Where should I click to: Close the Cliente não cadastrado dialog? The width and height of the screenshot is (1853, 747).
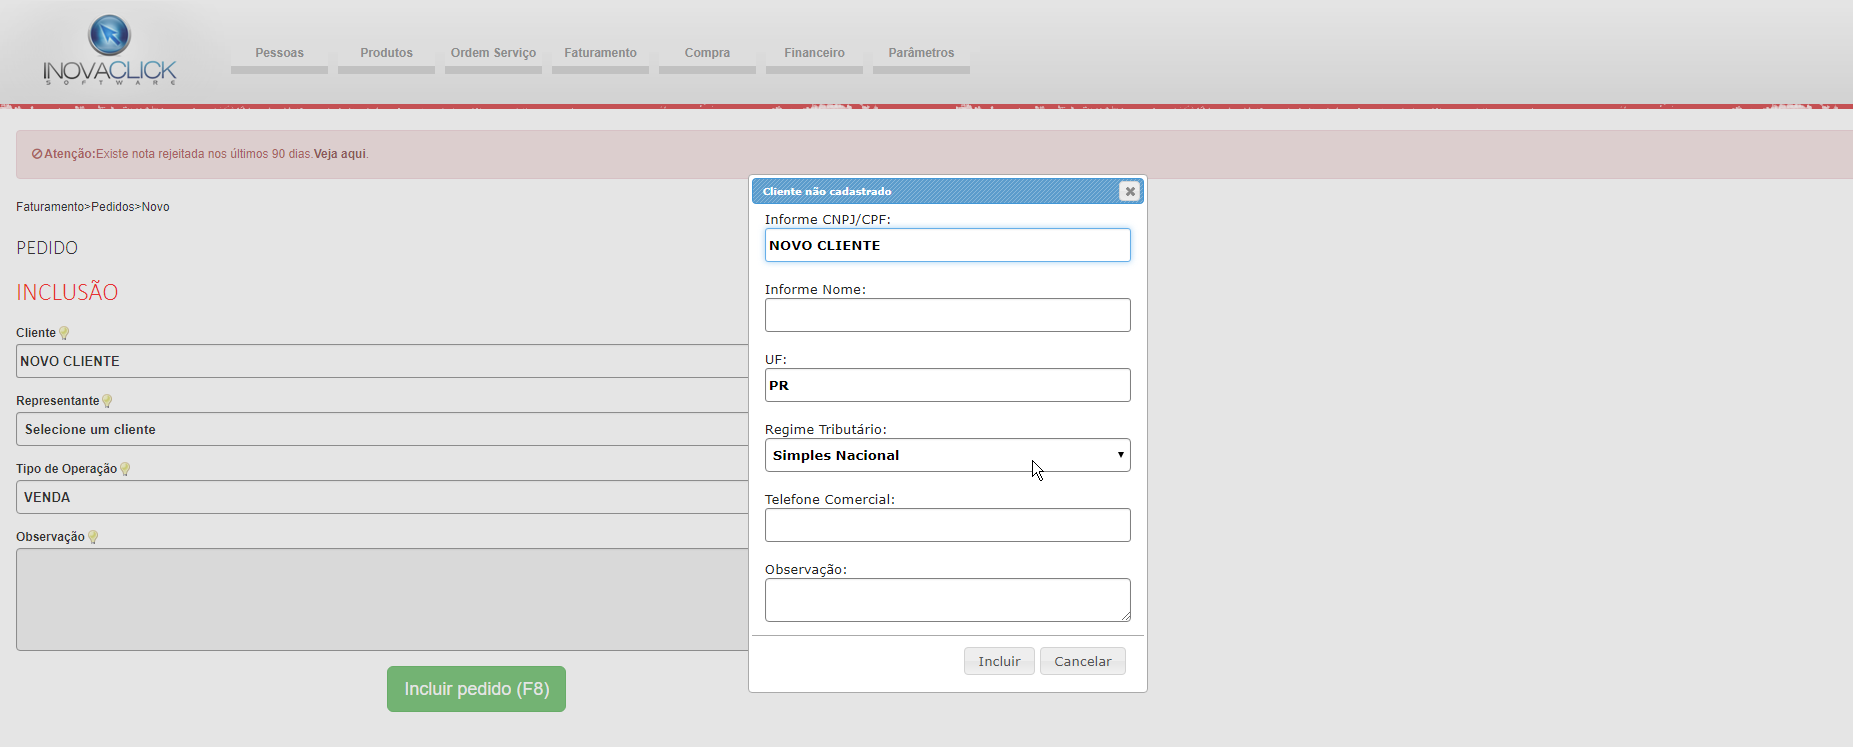point(1129,191)
